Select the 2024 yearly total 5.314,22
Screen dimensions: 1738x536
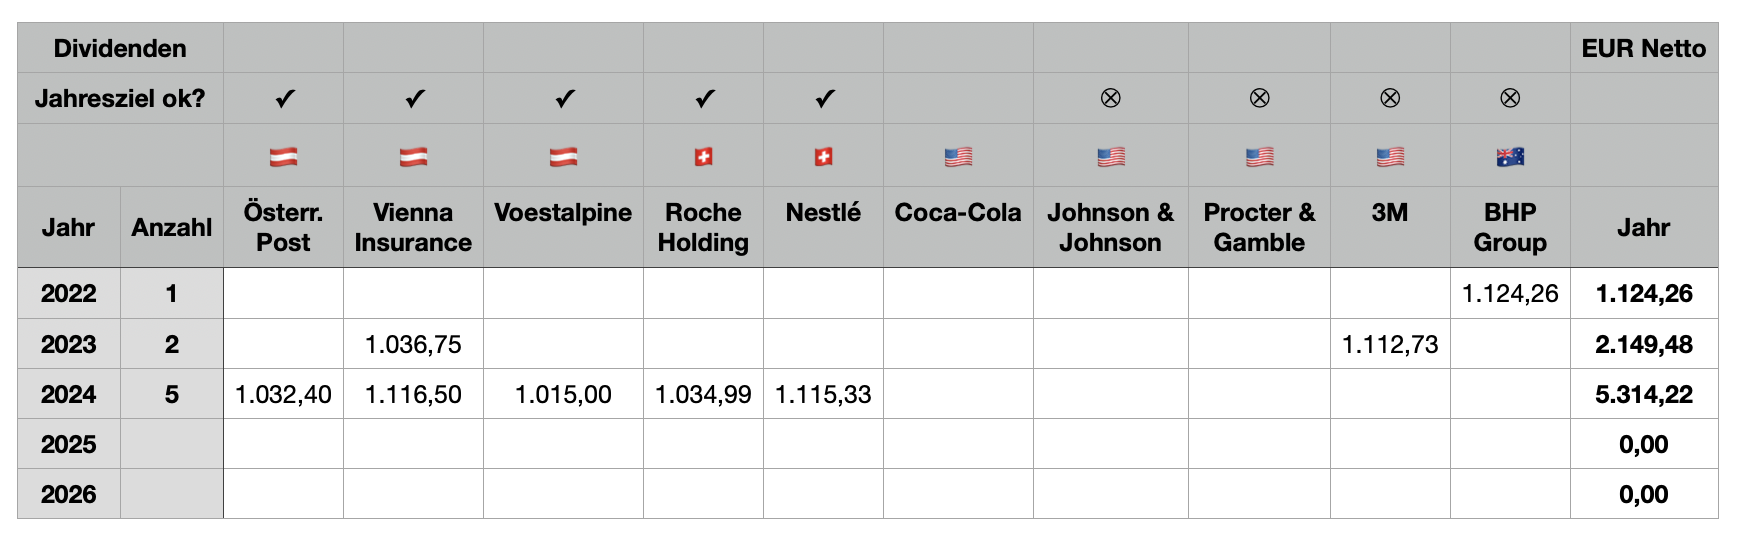tap(1643, 394)
